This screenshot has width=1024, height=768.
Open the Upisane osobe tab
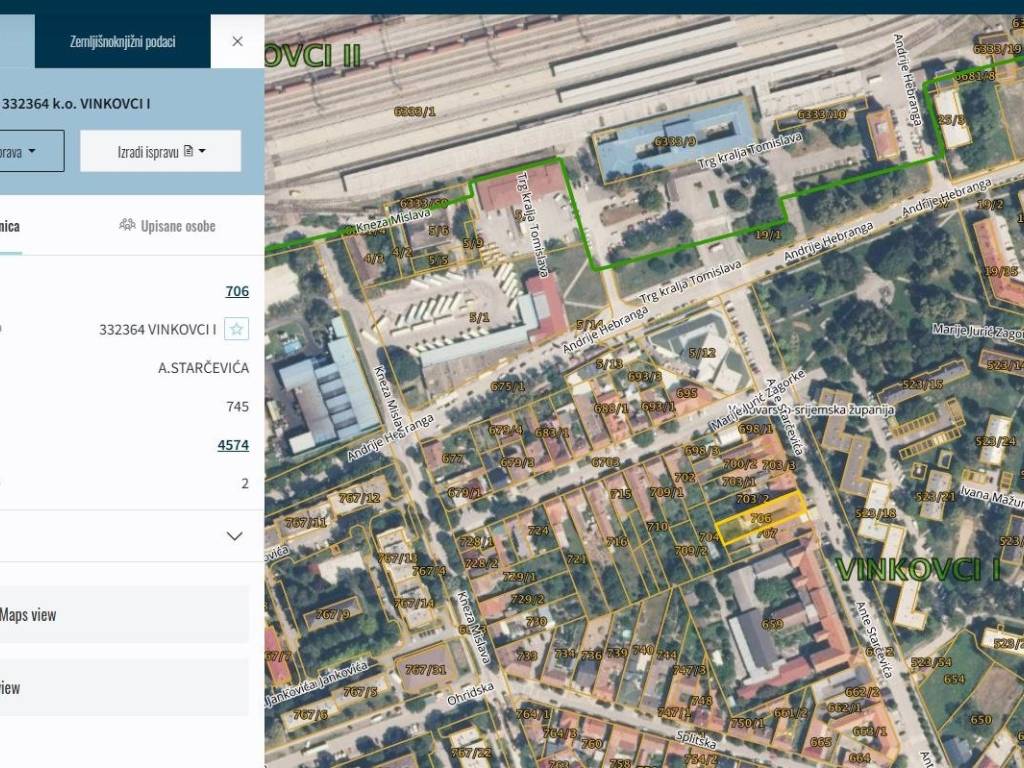click(167, 225)
